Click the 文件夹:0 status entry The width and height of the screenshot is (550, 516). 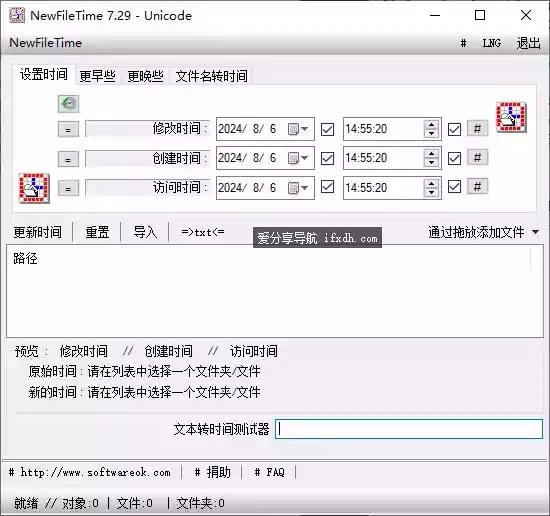click(x=200, y=503)
